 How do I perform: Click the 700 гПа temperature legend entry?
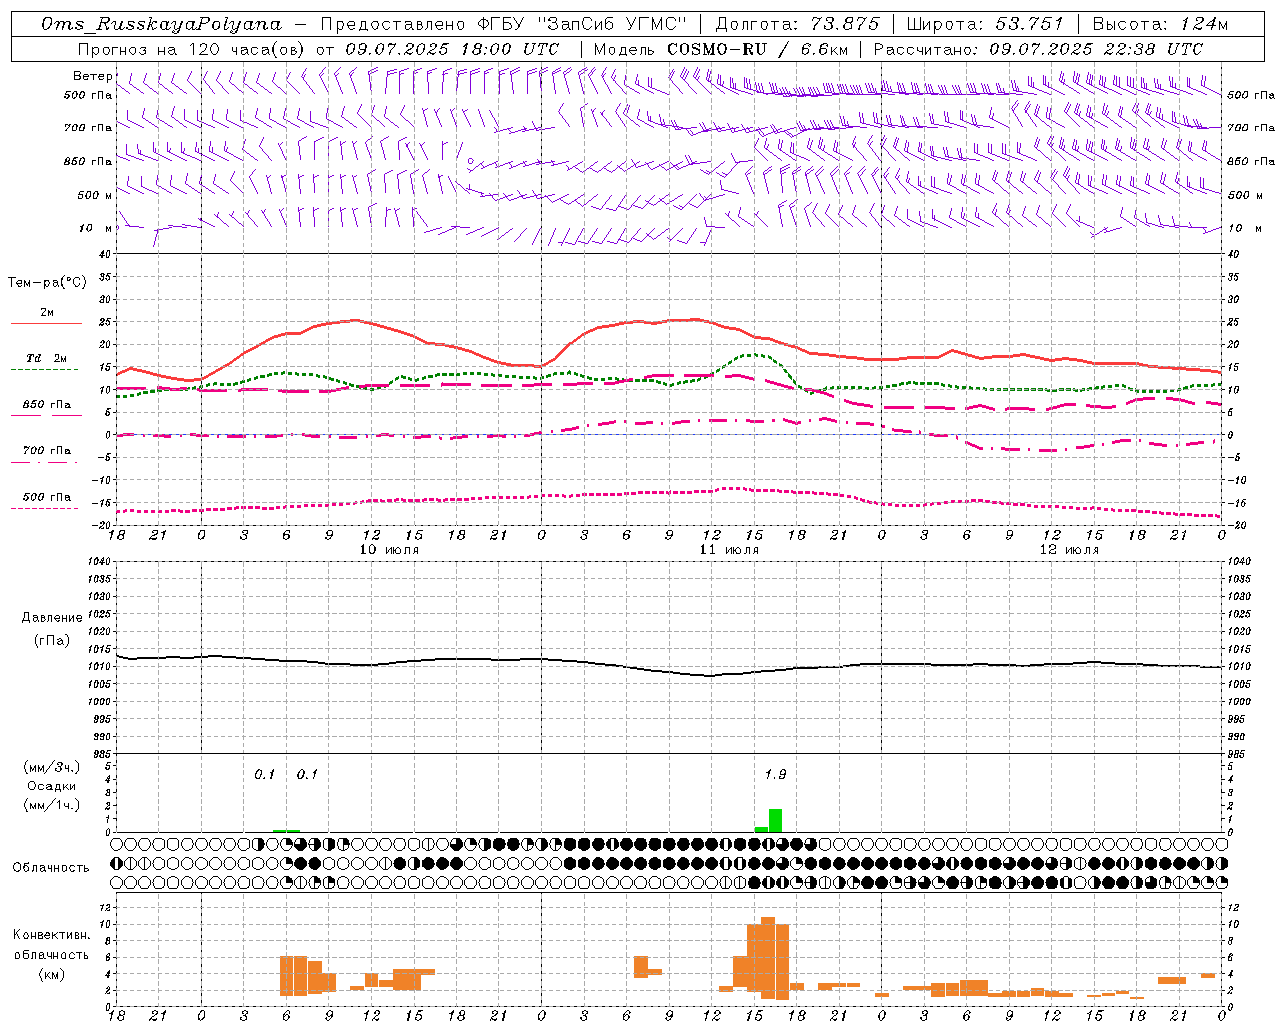47,451
